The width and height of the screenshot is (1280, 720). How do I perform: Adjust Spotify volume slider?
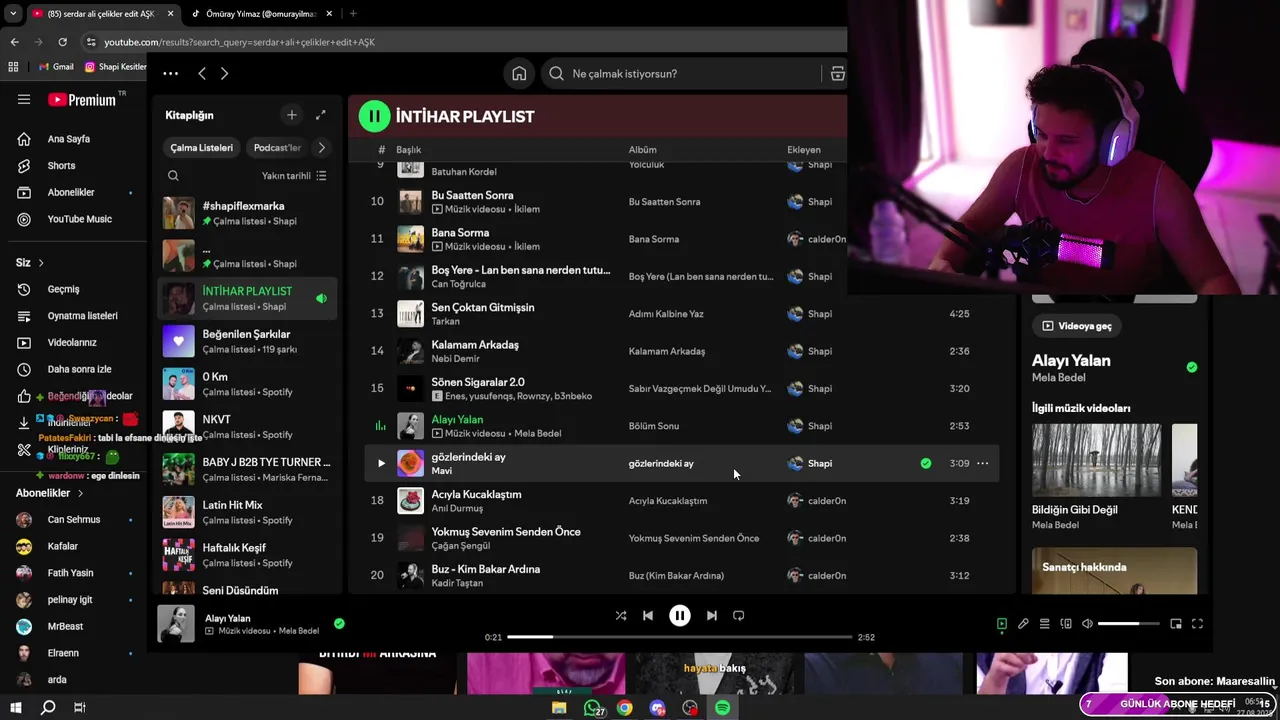pyautogui.click(x=1129, y=624)
